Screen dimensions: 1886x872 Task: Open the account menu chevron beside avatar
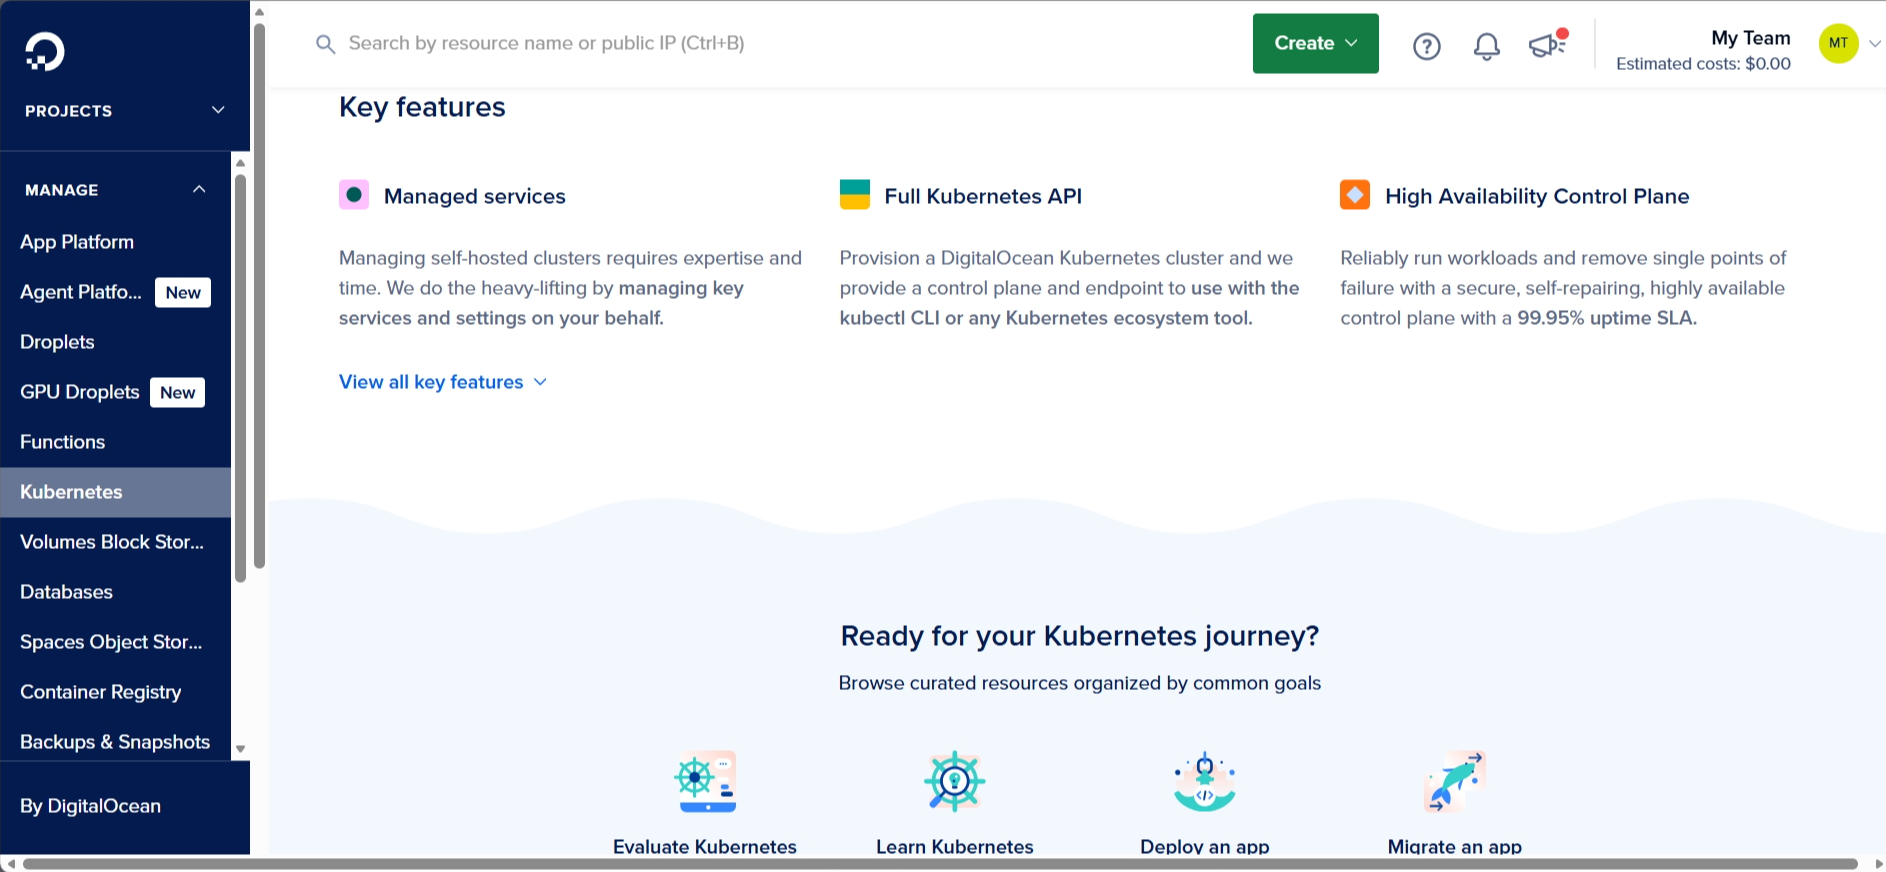[x=1875, y=43]
